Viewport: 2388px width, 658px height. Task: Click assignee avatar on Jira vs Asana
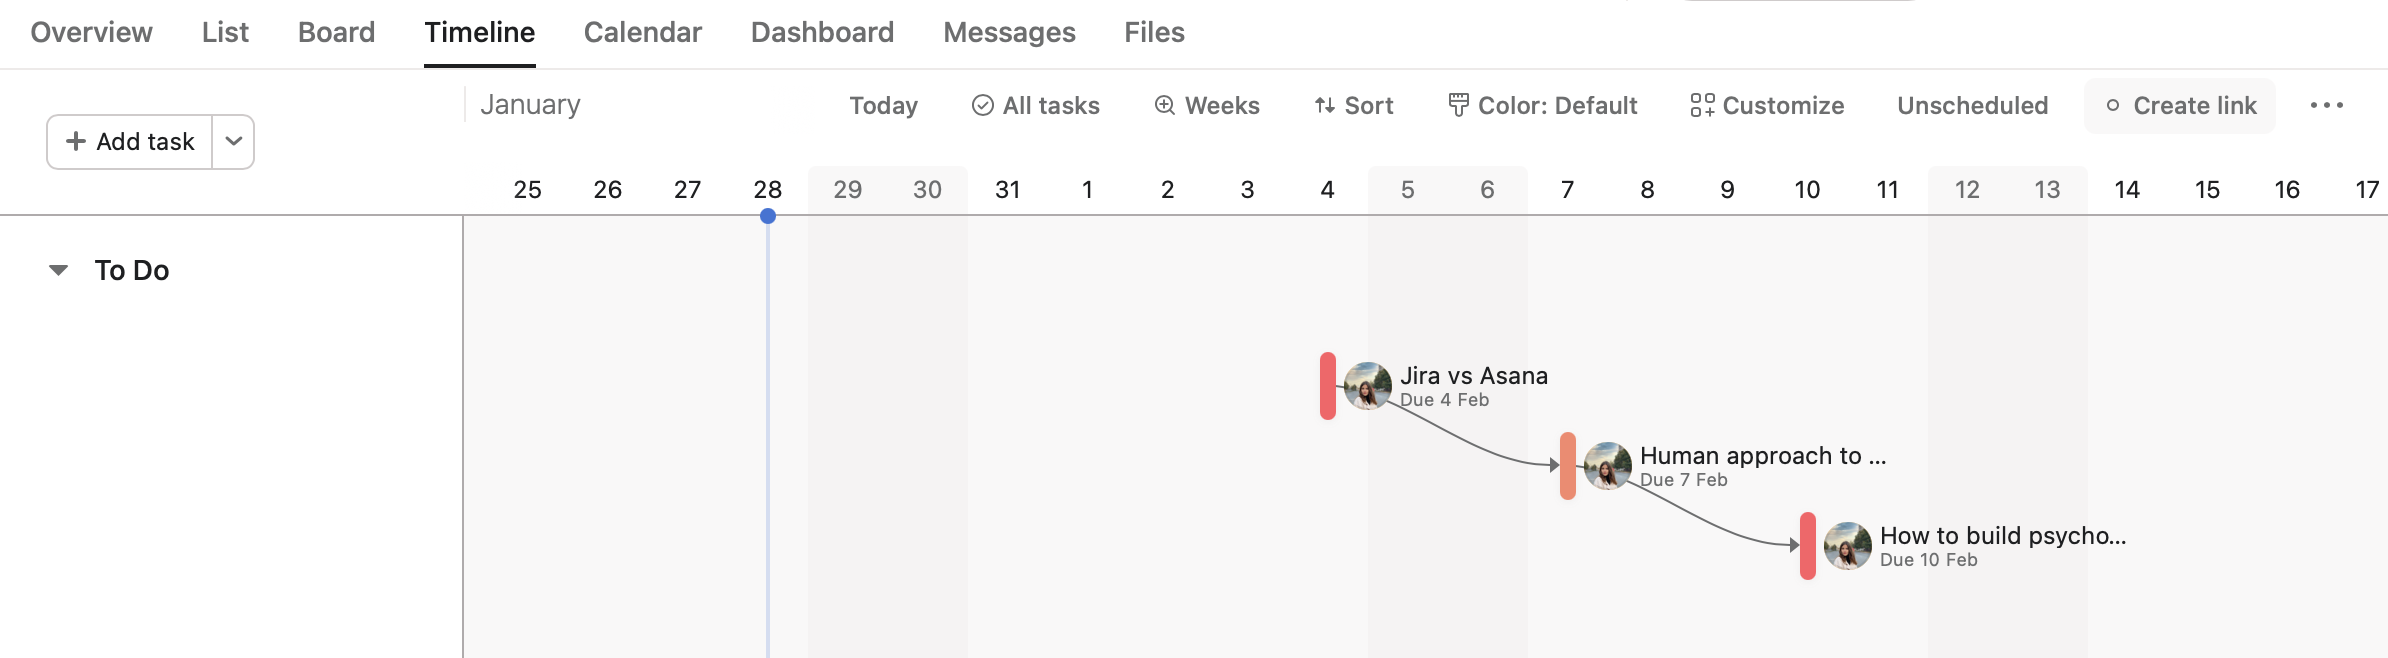point(1367,386)
